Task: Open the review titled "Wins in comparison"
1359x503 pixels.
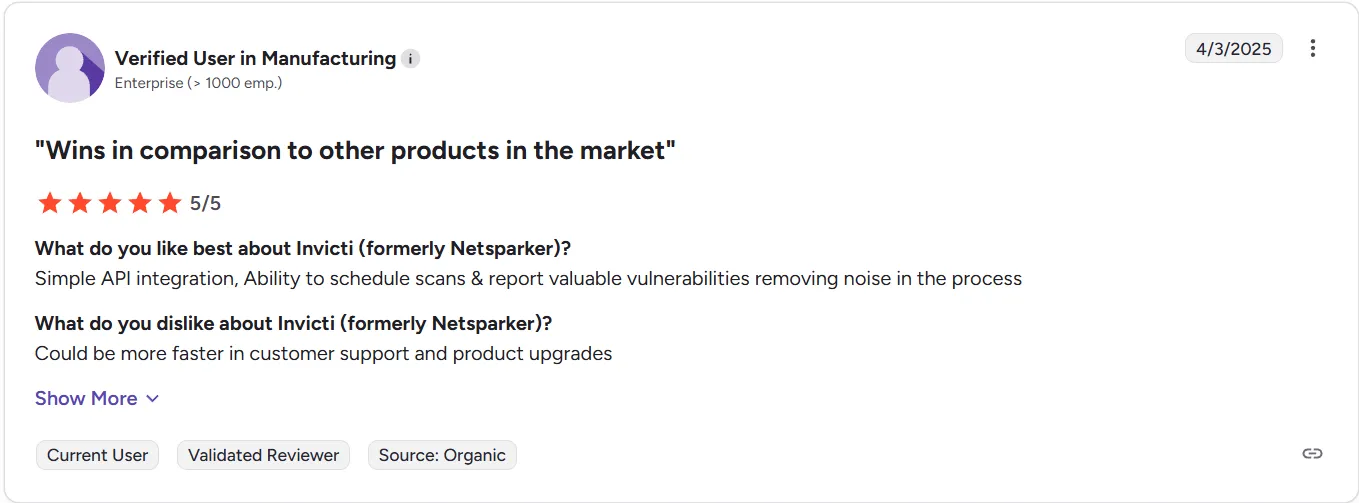Action: pyautogui.click(x=355, y=151)
